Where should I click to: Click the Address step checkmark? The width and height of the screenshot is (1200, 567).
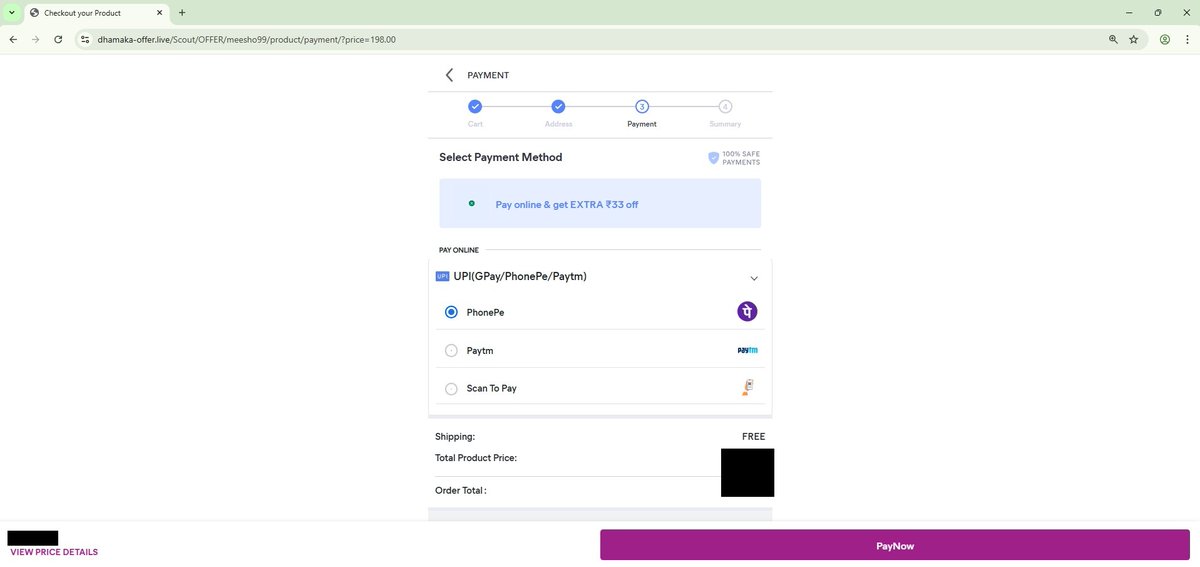pyautogui.click(x=558, y=106)
